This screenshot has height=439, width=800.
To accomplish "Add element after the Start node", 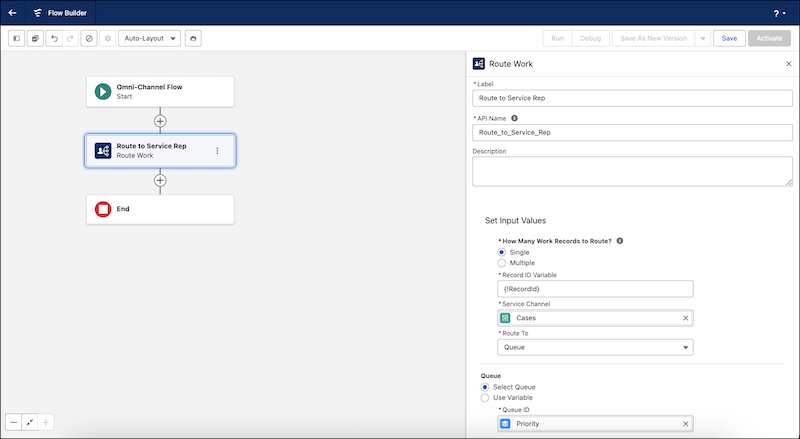I will (160, 121).
